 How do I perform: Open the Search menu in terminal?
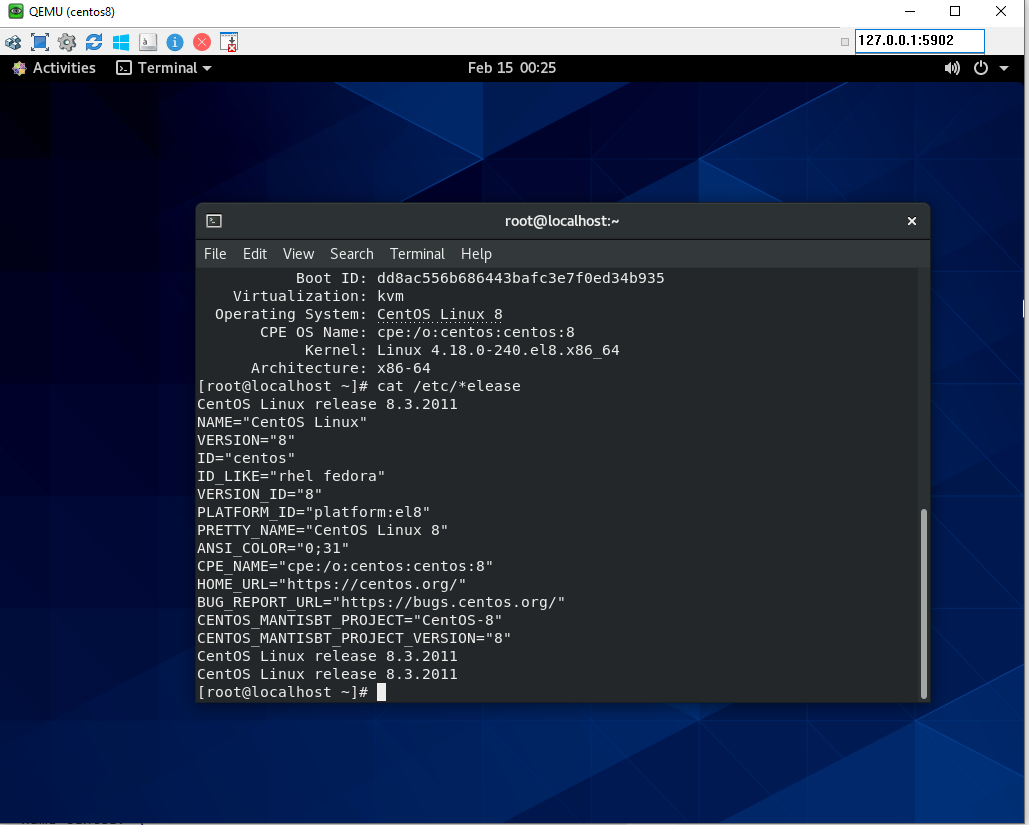351,254
